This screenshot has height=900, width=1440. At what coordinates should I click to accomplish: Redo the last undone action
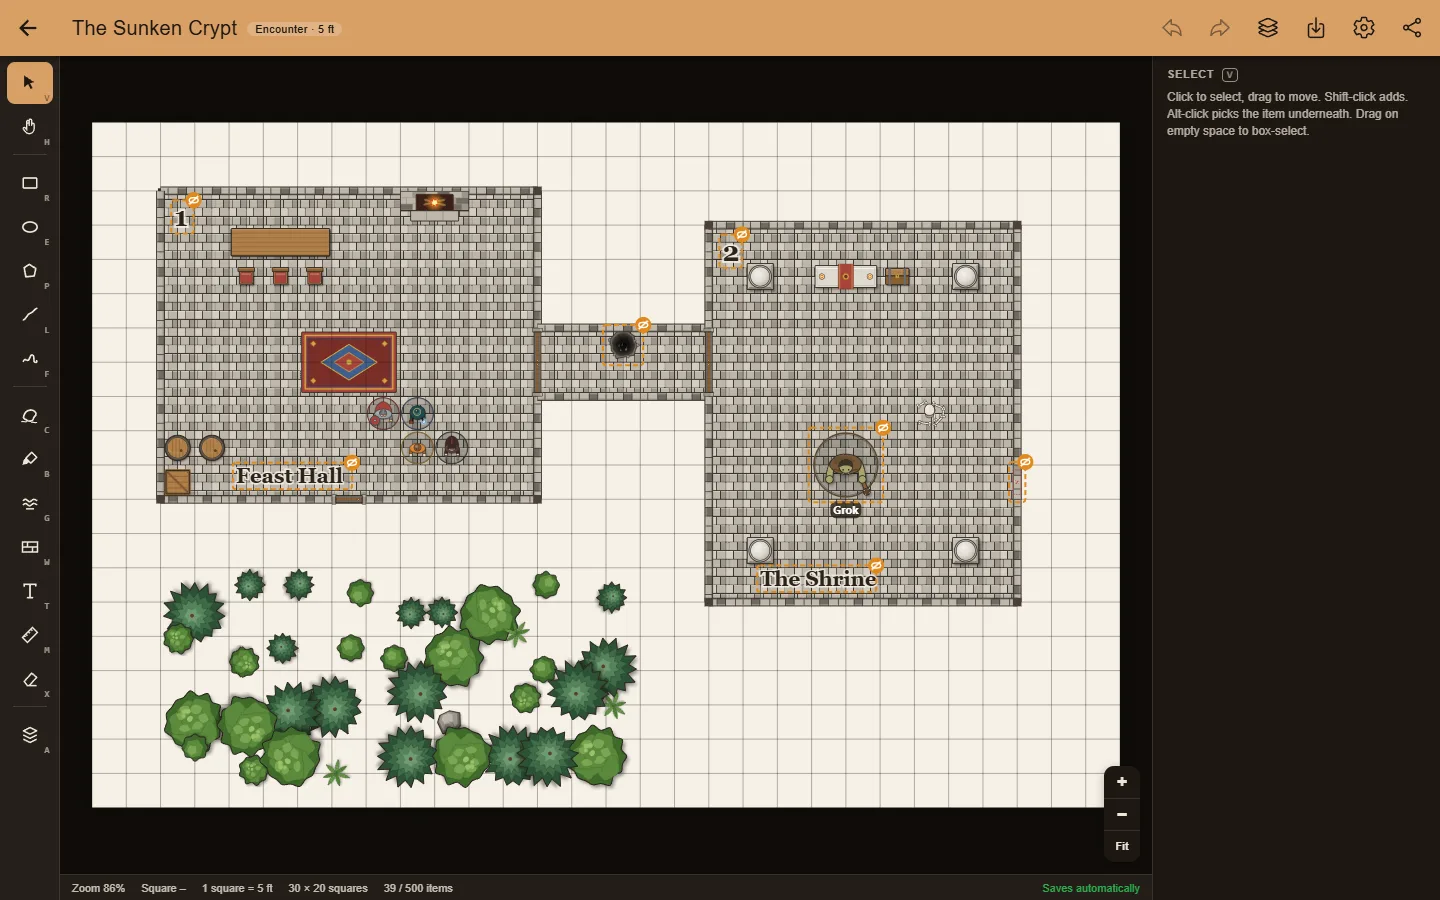coord(1220,28)
